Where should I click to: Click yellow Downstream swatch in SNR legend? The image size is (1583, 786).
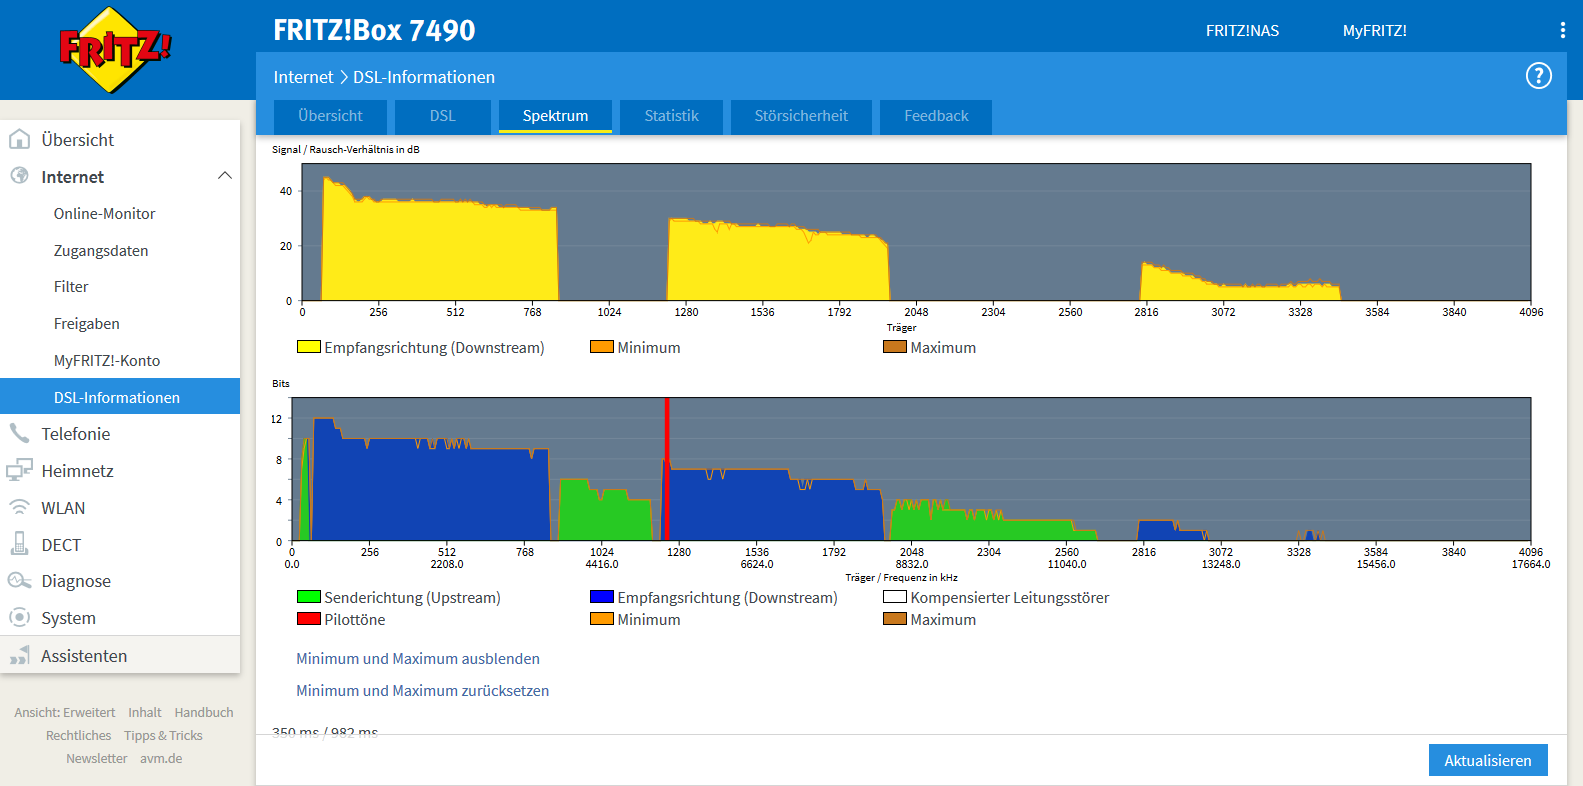[x=308, y=347]
